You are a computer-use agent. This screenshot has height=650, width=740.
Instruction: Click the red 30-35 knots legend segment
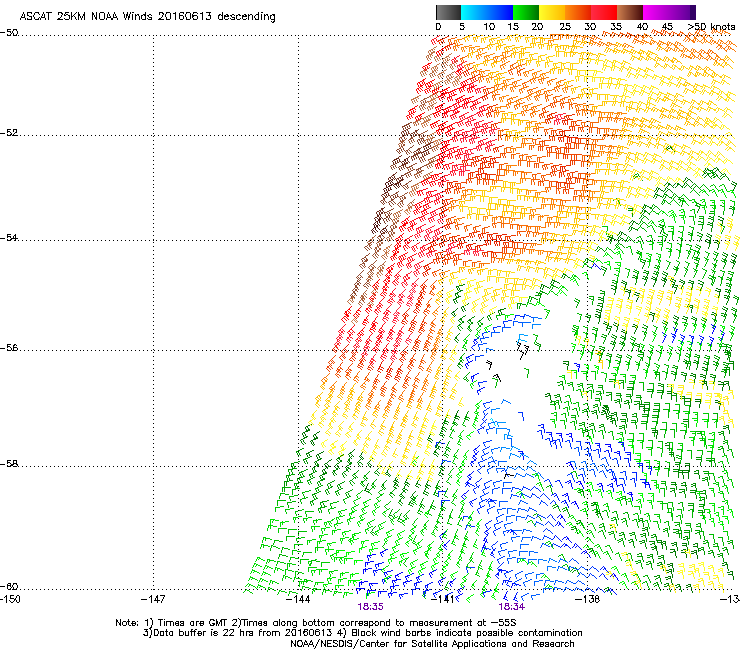(x=604, y=12)
